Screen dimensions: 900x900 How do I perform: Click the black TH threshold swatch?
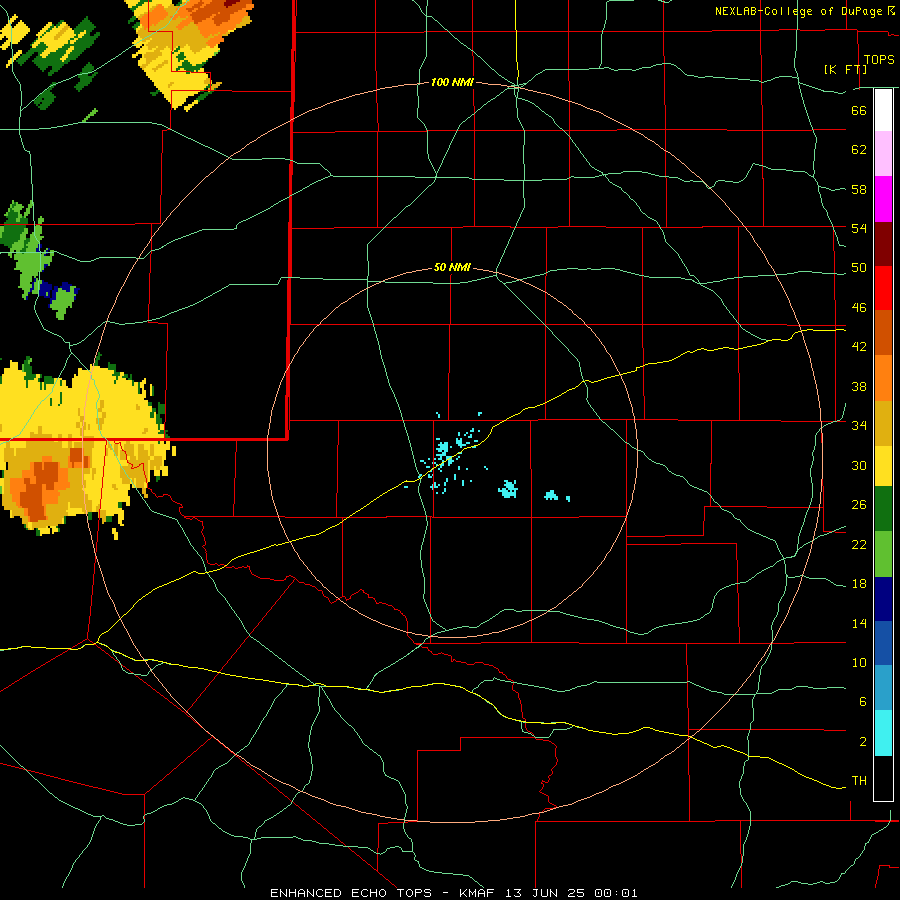click(883, 778)
